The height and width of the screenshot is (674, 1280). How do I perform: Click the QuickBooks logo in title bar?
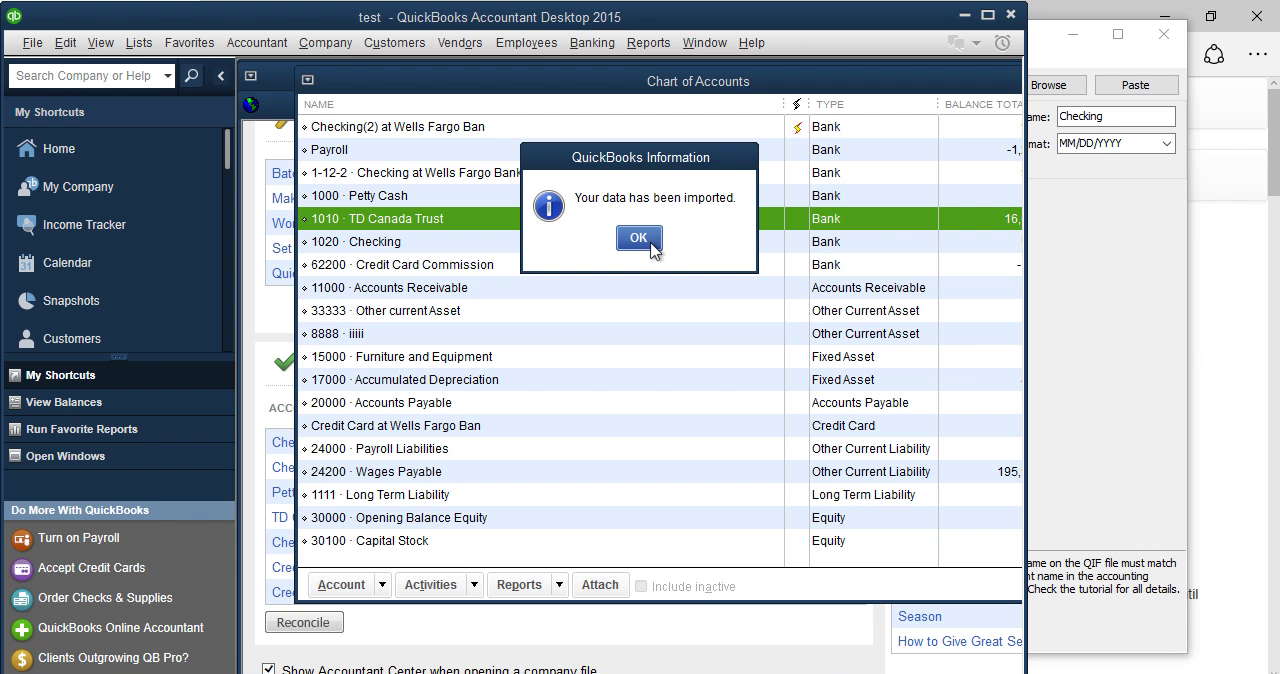[x=13, y=16]
